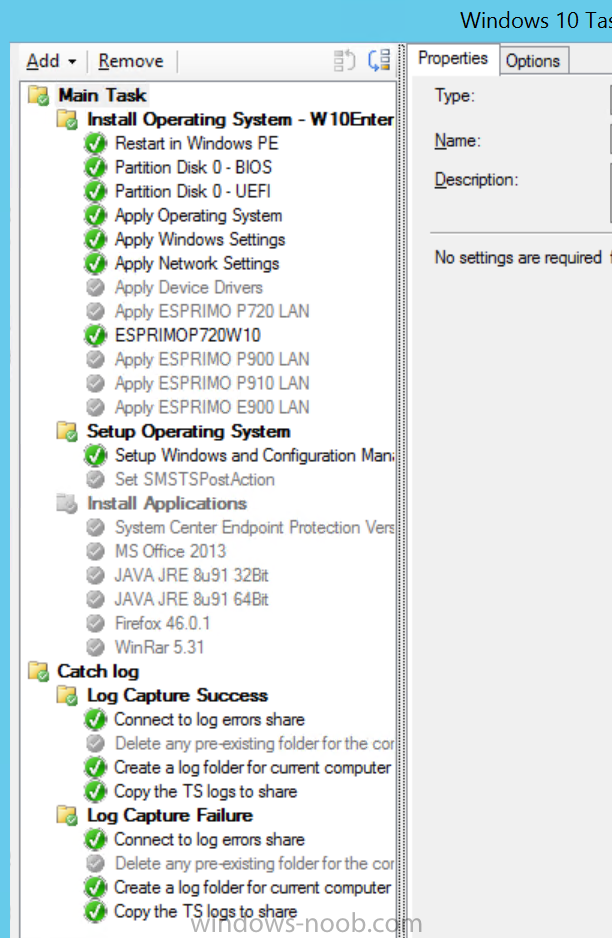Viewport: 612px width, 938px height.
Task: Click the grey icon for Apply ESPRIMO P720 LAN
Action: click(x=96, y=311)
